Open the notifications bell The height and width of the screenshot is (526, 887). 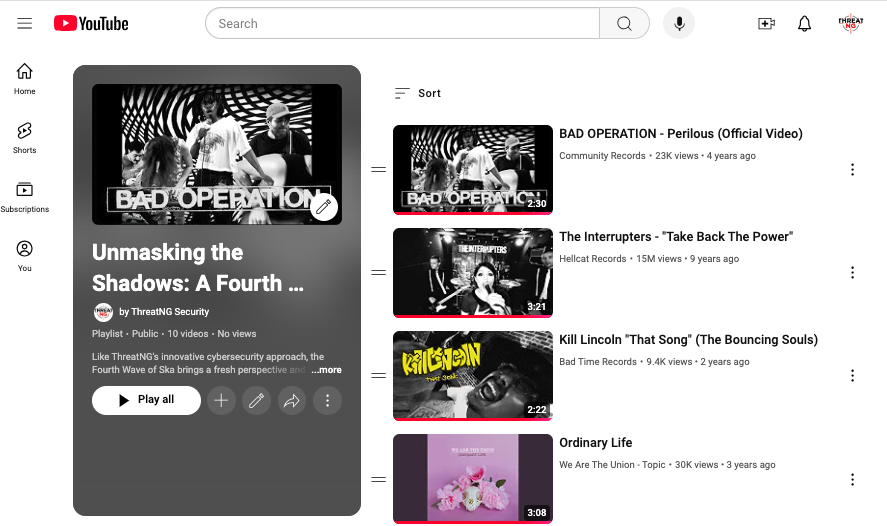pos(804,23)
